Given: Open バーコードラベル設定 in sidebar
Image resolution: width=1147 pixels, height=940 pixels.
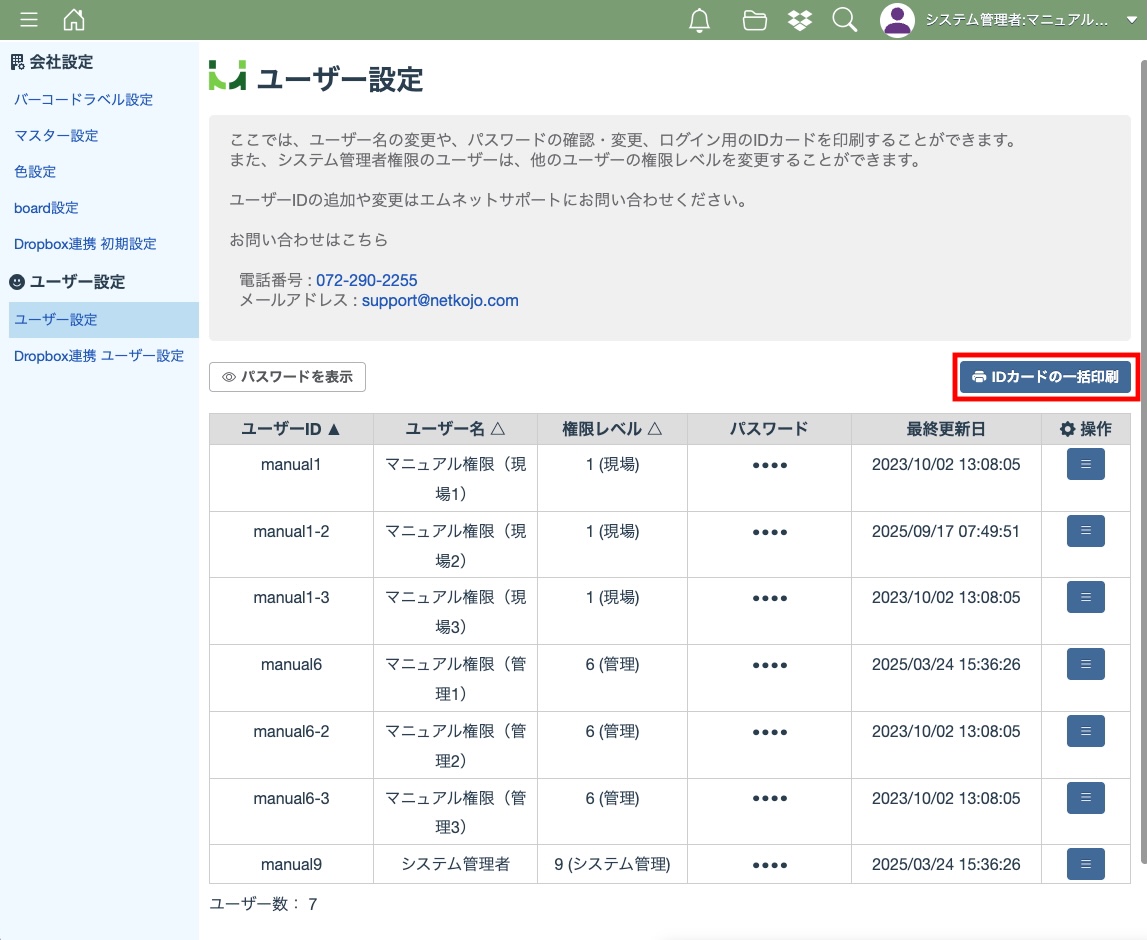Looking at the screenshot, I should pos(84,100).
